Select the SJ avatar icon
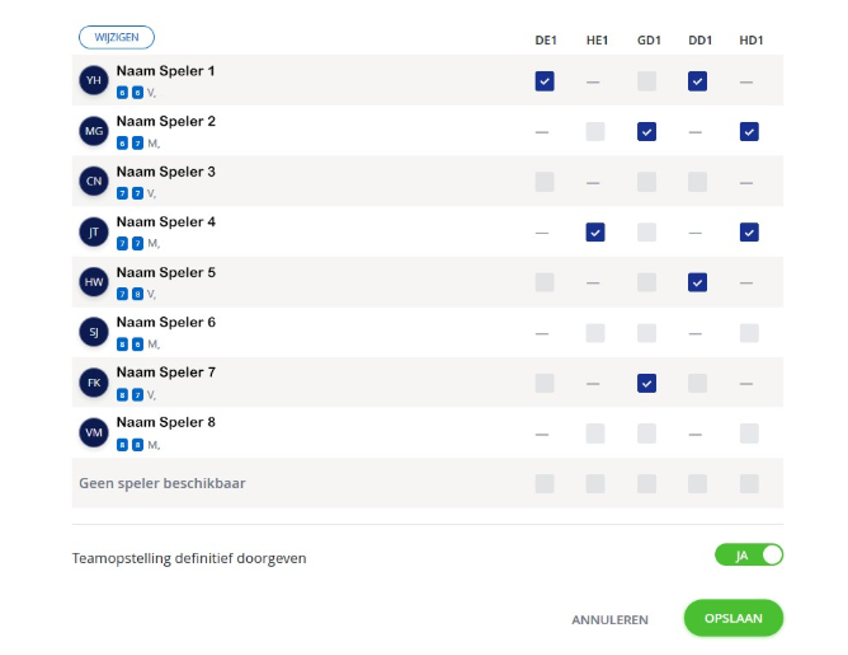The width and height of the screenshot is (848, 655). [x=93, y=332]
